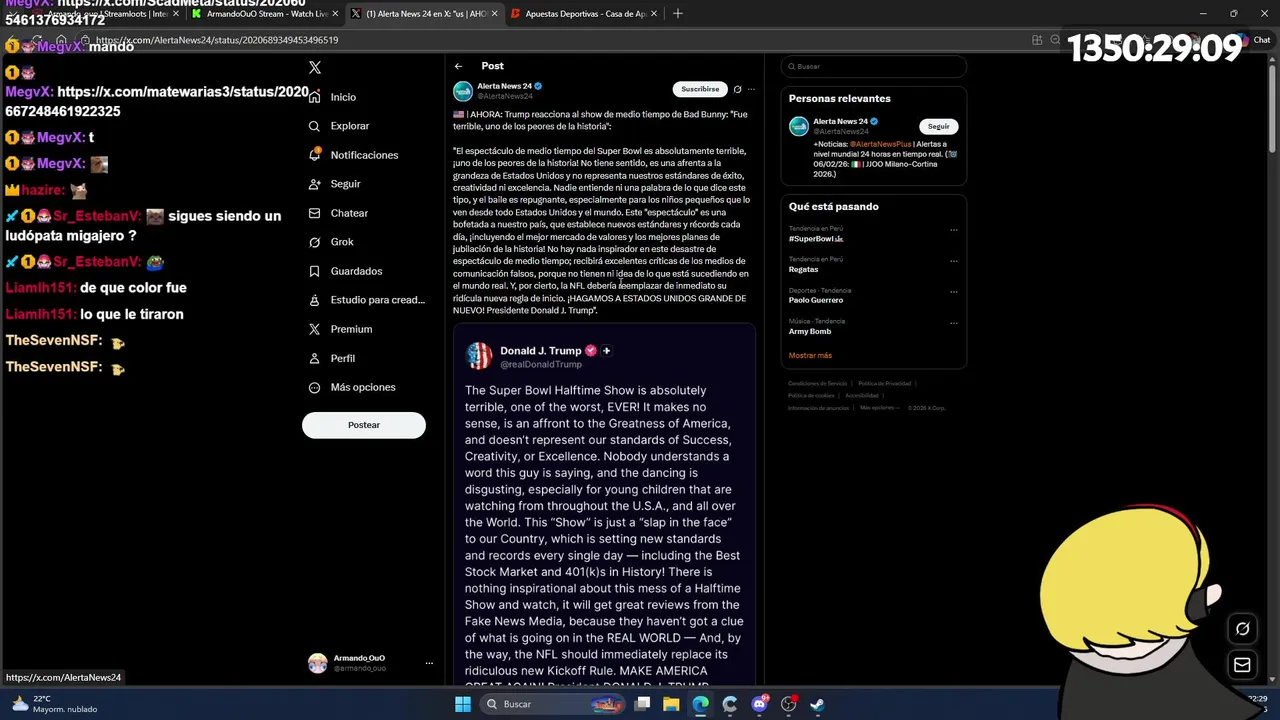Expand Más opciones menu
This screenshot has width=1280, height=720.
[352, 387]
